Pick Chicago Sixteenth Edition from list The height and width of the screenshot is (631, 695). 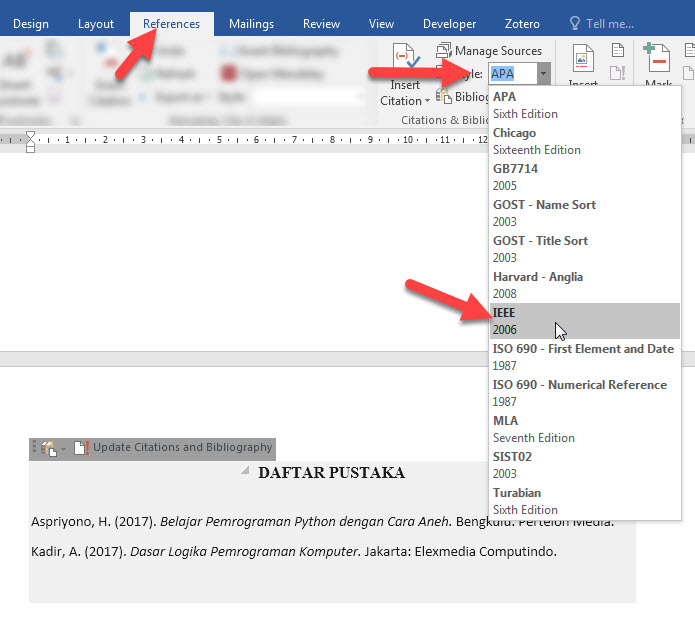(x=584, y=141)
